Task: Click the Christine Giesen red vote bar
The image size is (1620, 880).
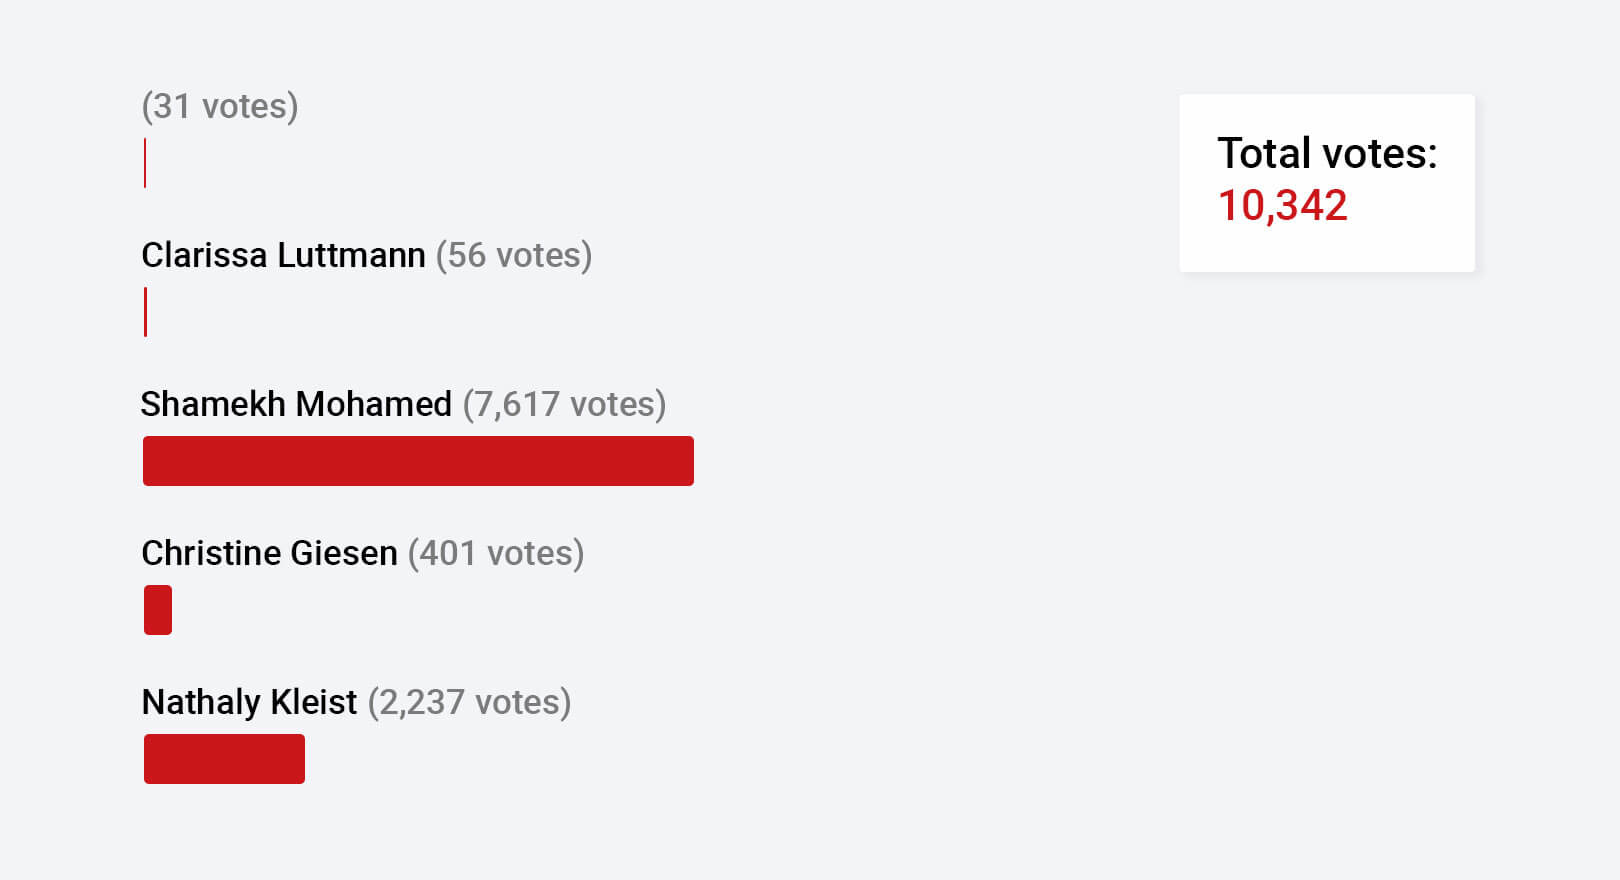Action: point(158,610)
